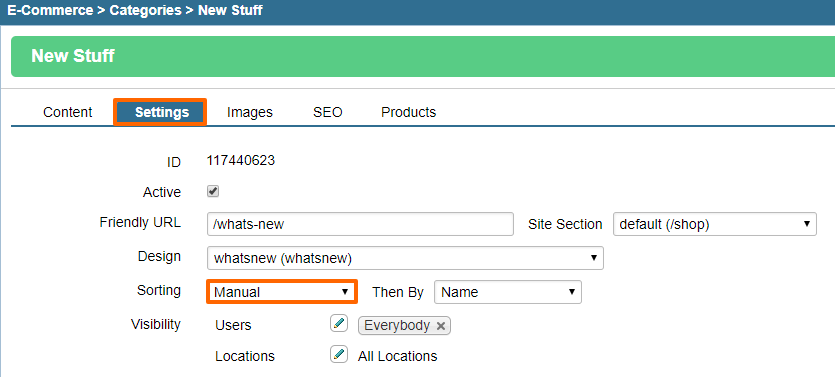The image size is (835, 377).
Task: Select the Settings tab
Action: 162,112
